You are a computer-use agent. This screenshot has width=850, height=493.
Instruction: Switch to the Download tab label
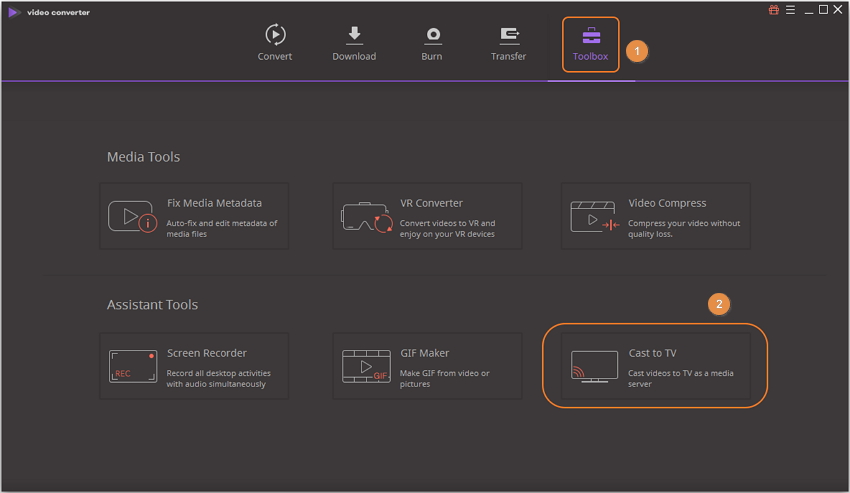354,56
